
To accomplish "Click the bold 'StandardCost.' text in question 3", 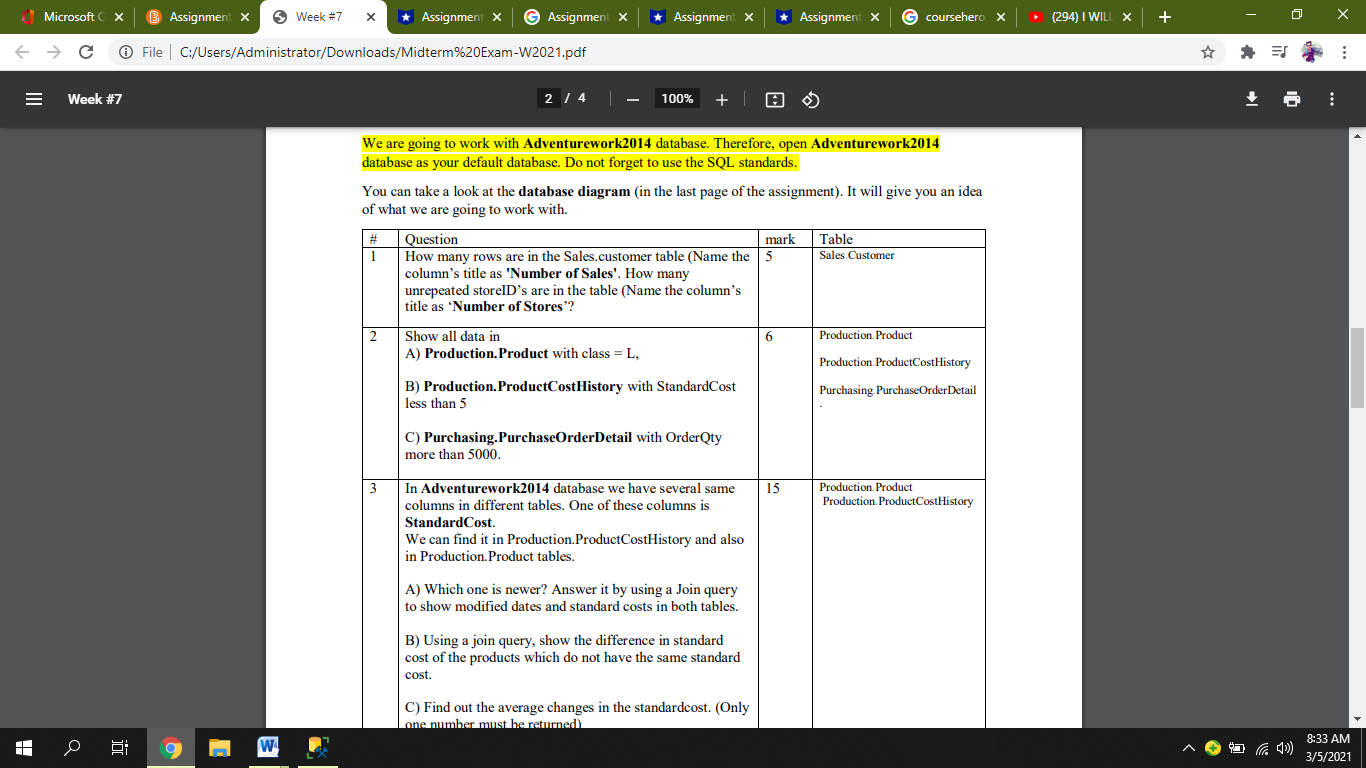I will 449,522.
